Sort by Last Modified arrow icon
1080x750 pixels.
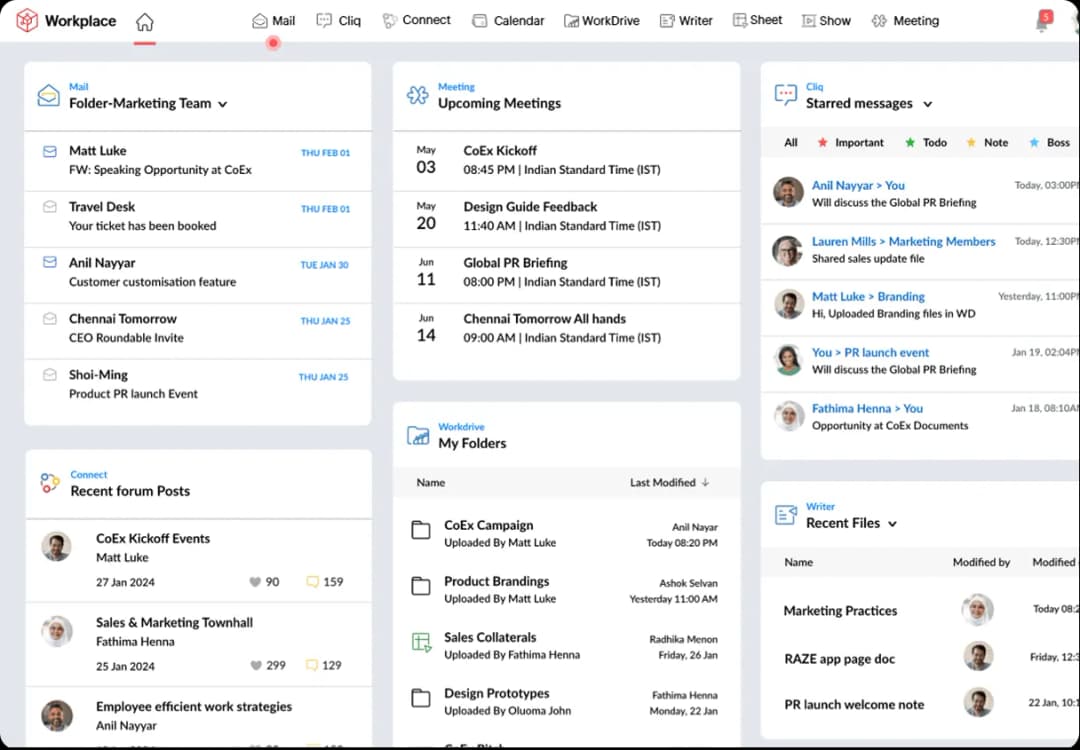point(705,483)
